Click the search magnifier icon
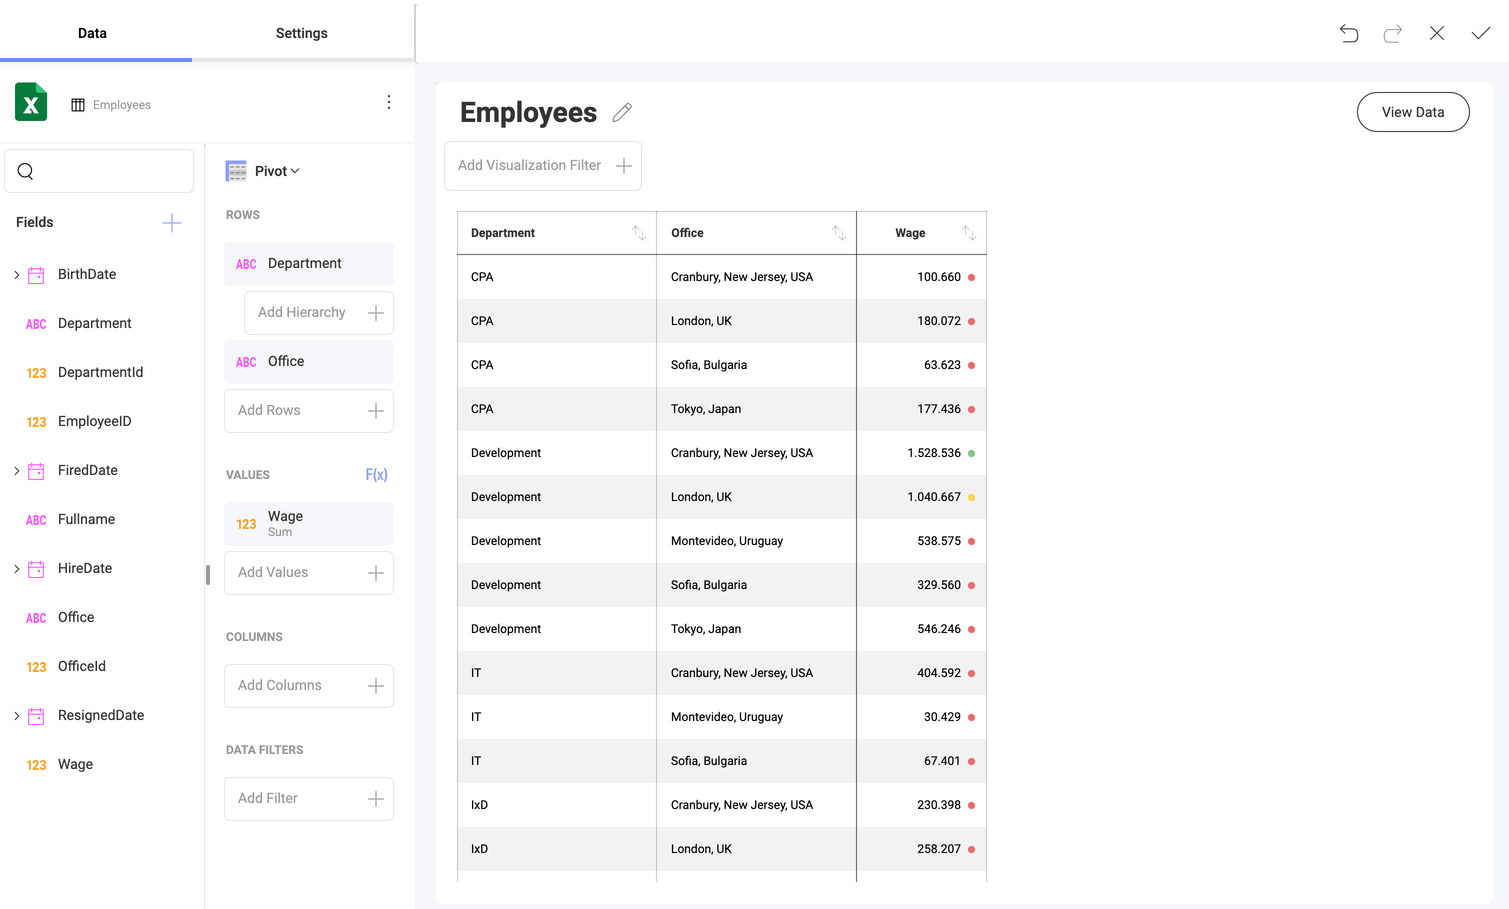This screenshot has width=1509, height=909. [x=26, y=171]
